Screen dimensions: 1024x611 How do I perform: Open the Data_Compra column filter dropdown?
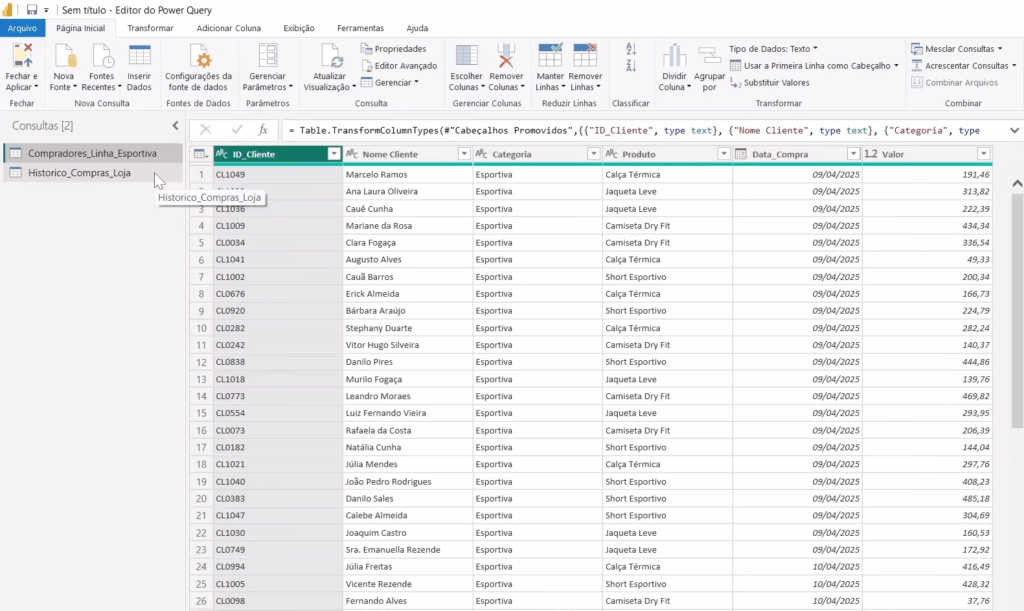click(853, 154)
